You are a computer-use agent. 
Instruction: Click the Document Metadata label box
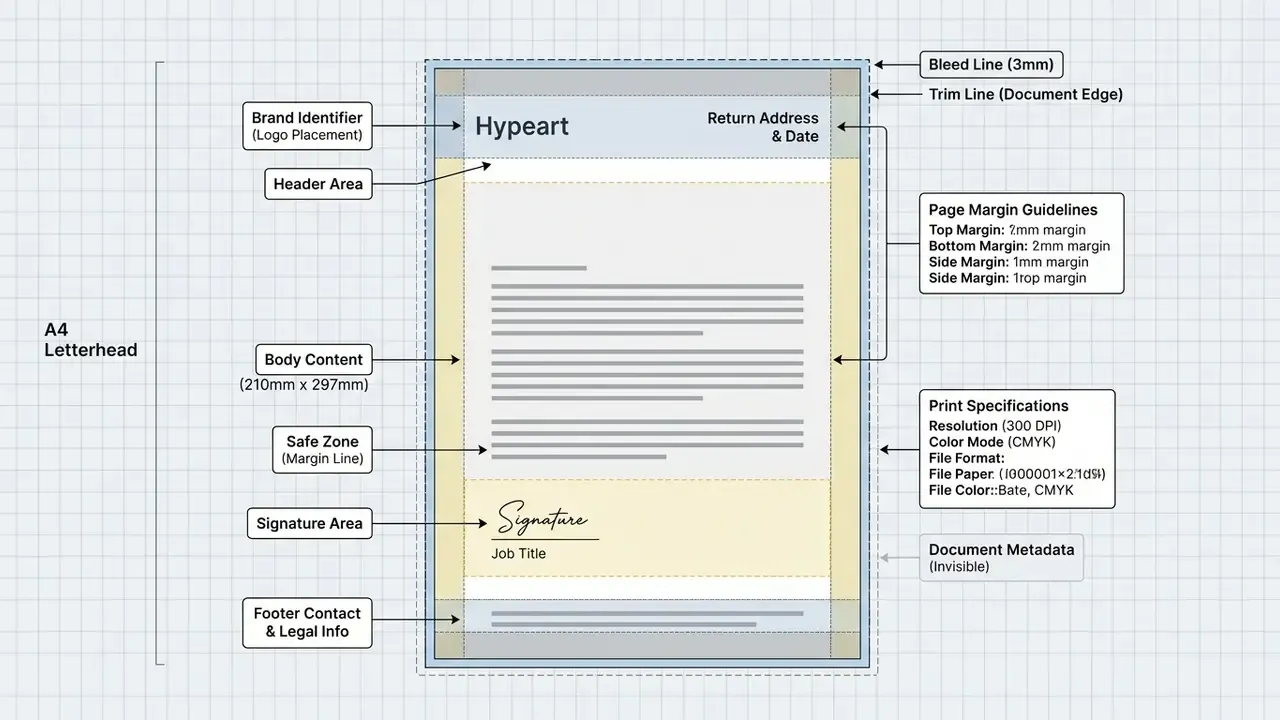click(x=1001, y=557)
